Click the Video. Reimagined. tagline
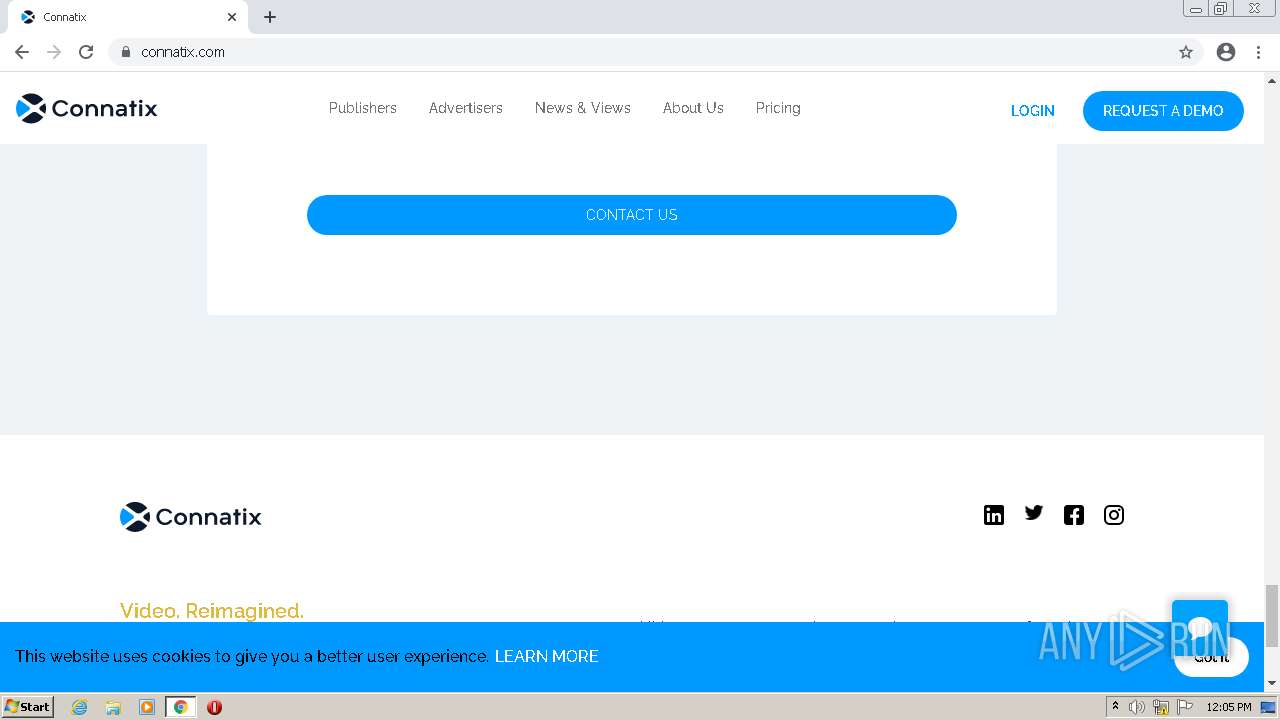 tap(212, 611)
